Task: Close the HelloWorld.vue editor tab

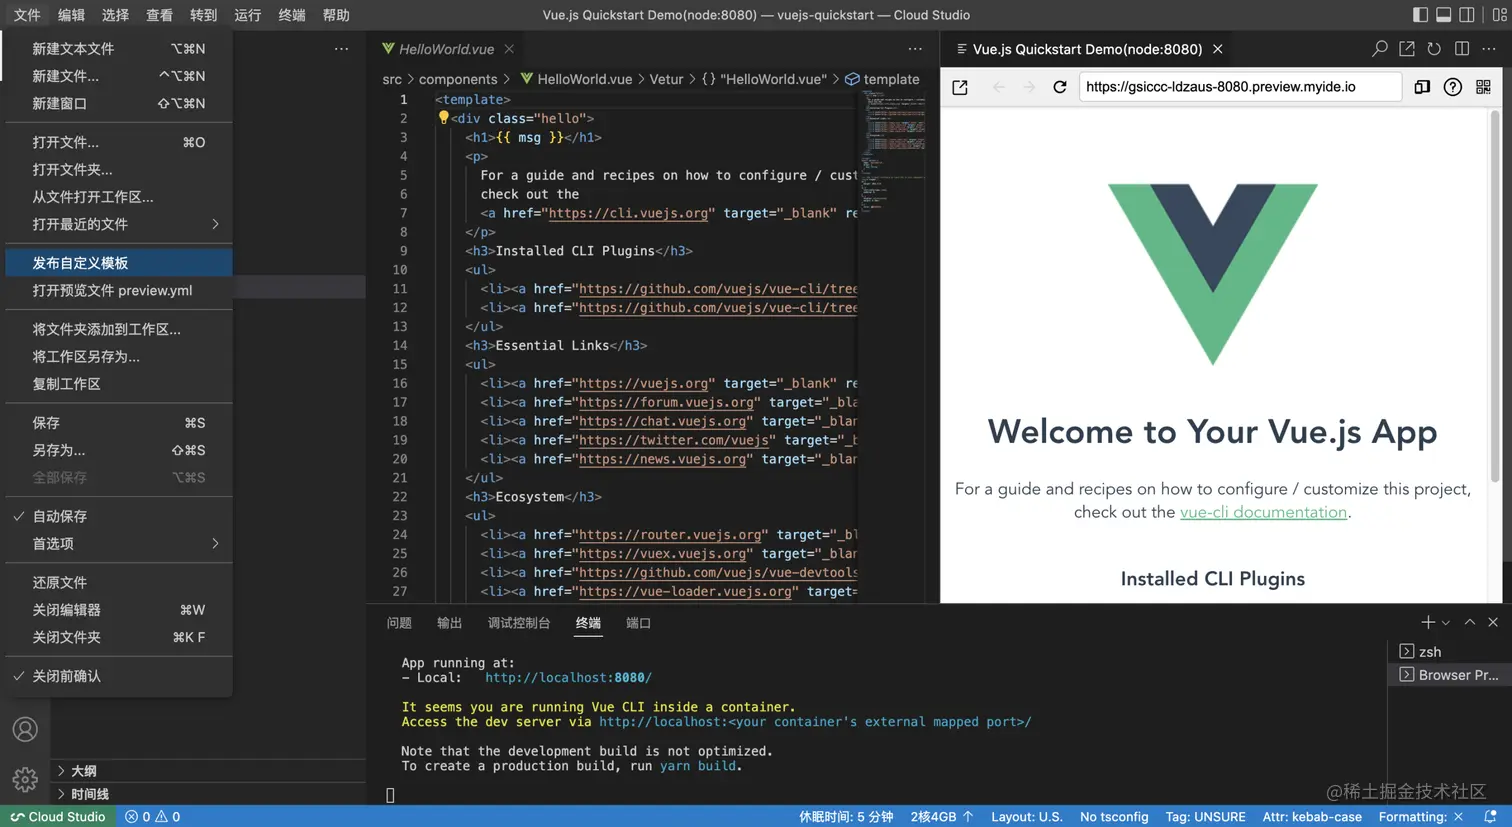Action: click(509, 49)
